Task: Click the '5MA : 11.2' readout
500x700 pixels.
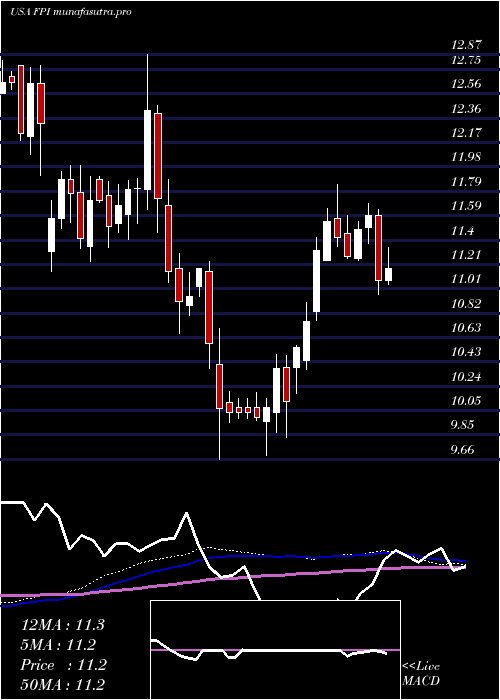Action: click(x=59, y=645)
